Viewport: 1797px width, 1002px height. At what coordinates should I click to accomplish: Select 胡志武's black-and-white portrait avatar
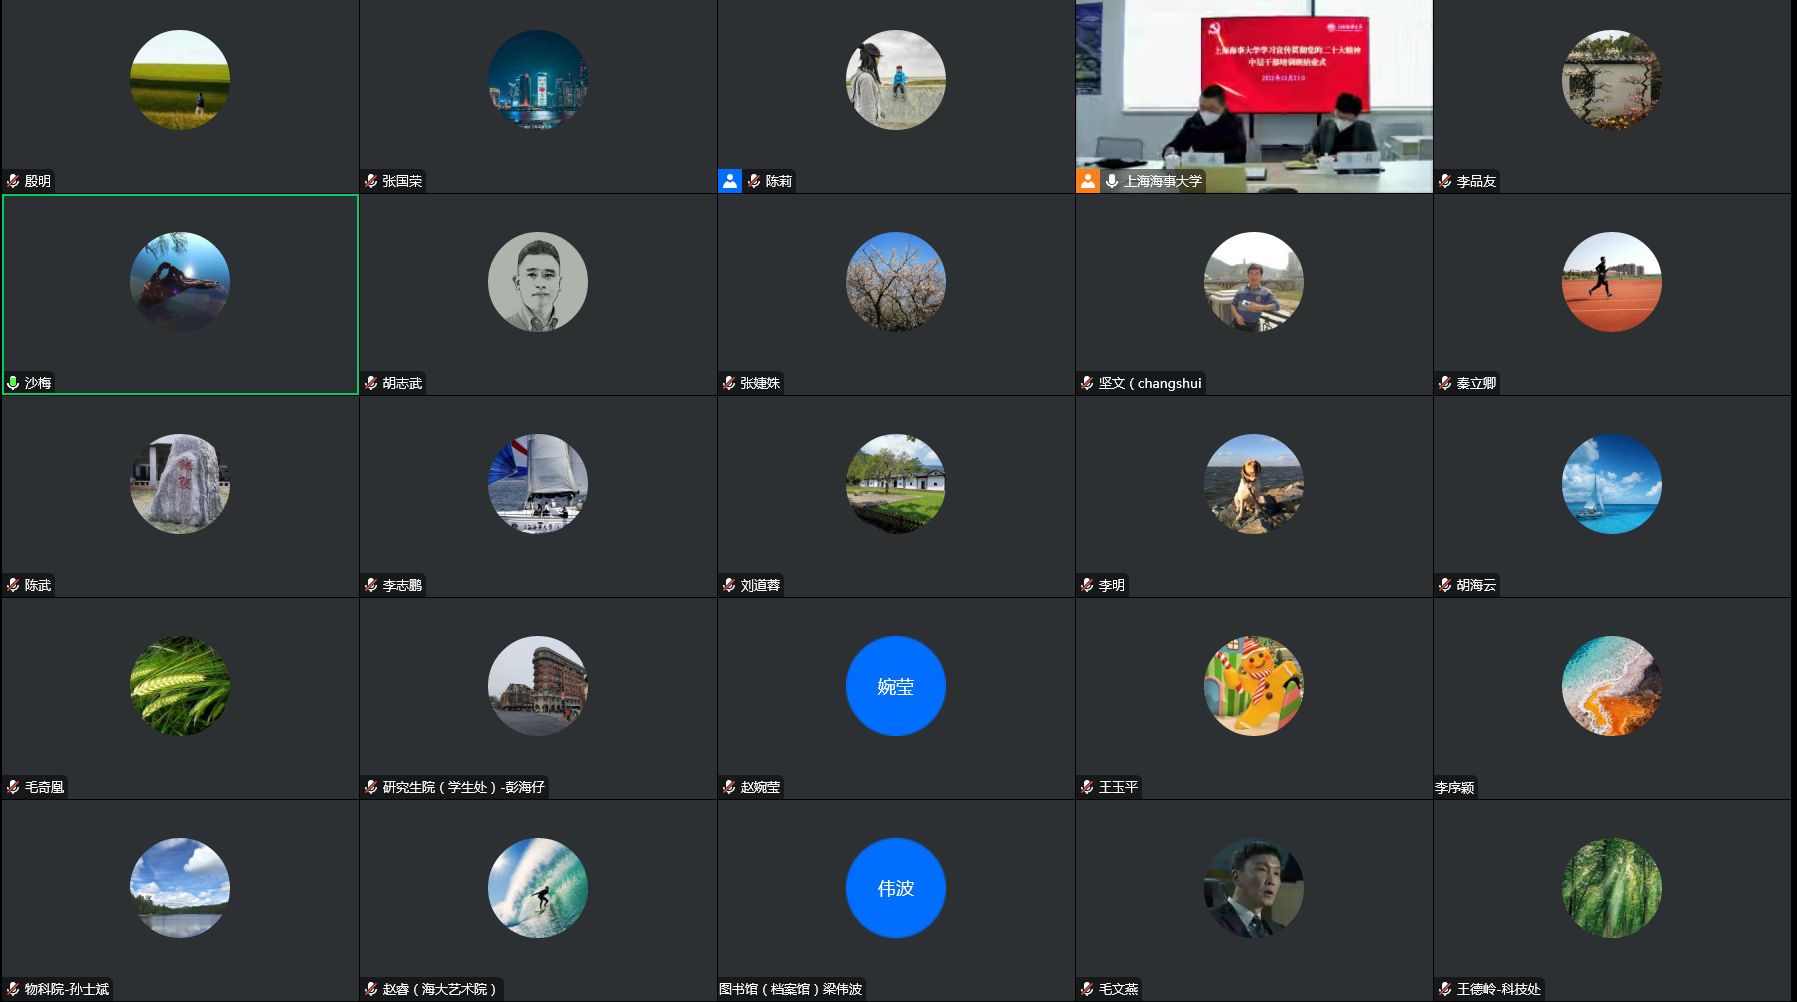tap(538, 282)
